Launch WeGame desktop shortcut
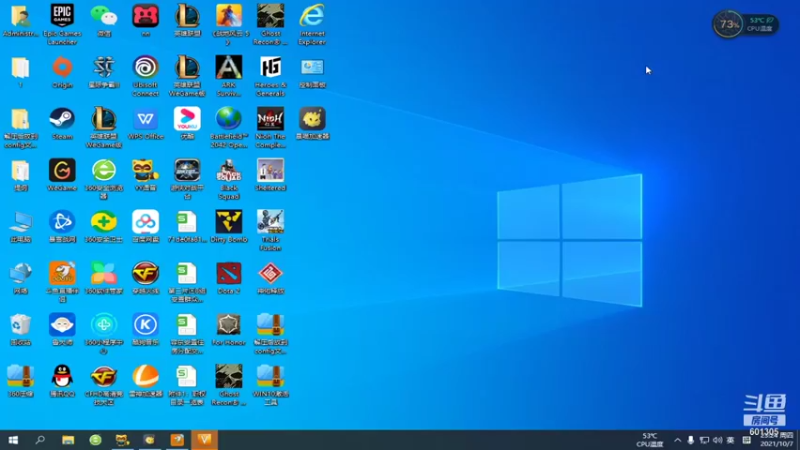The width and height of the screenshot is (800, 450). point(62,175)
